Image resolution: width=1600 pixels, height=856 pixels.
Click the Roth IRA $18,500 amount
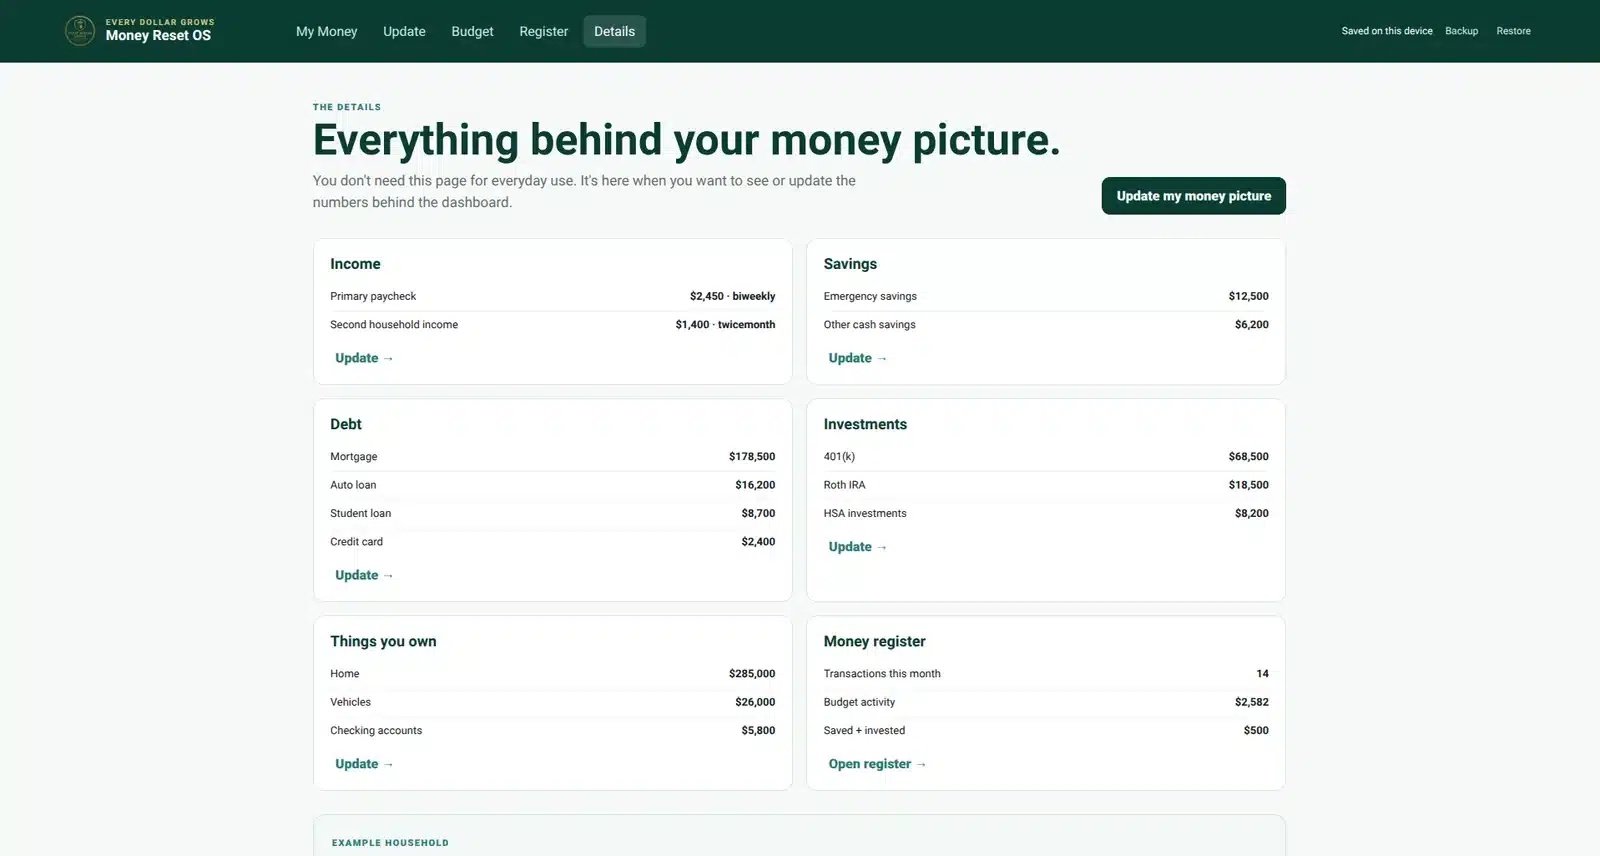pyautogui.click(x=1248, y=485)
